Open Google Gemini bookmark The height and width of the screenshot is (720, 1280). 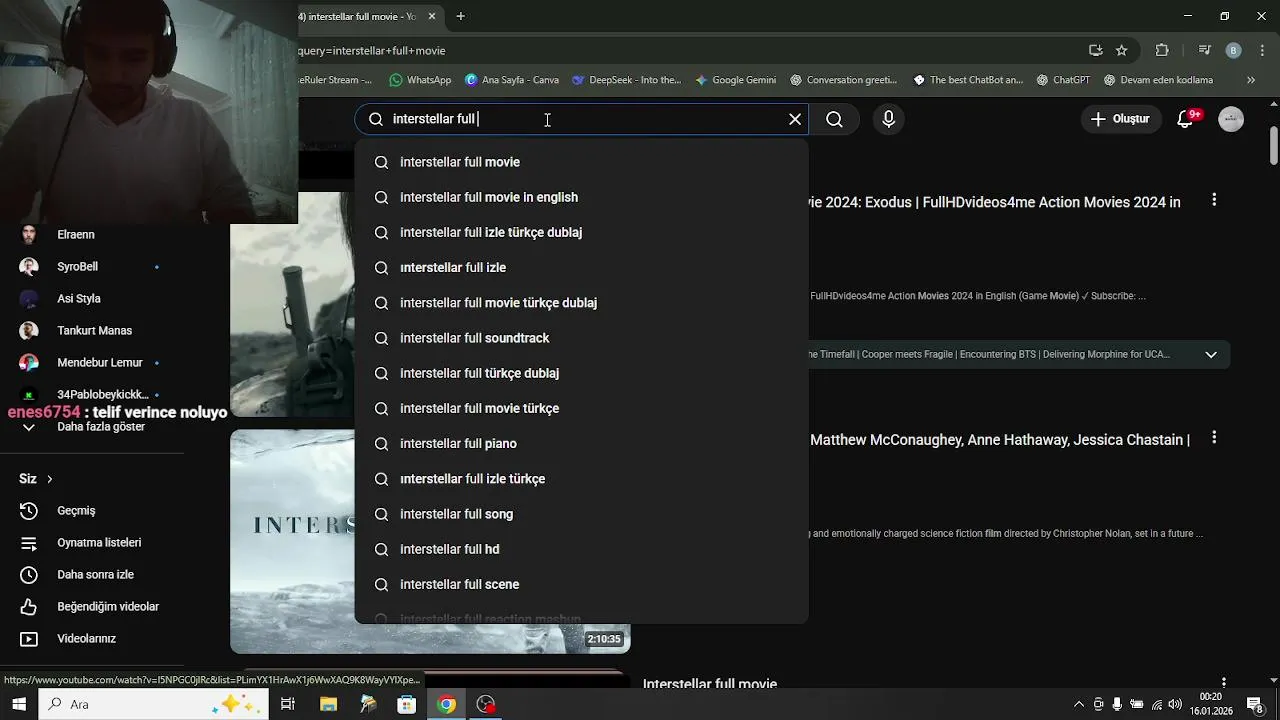pos(735,80)
